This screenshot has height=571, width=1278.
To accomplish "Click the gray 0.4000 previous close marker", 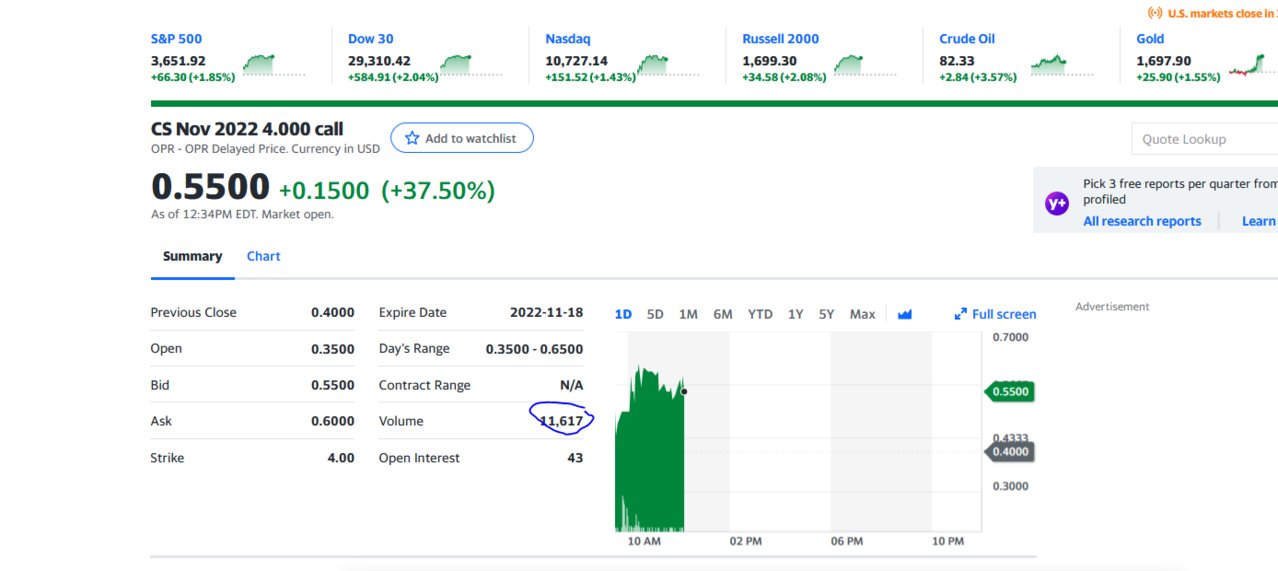I will click(x=1009, y=452).
